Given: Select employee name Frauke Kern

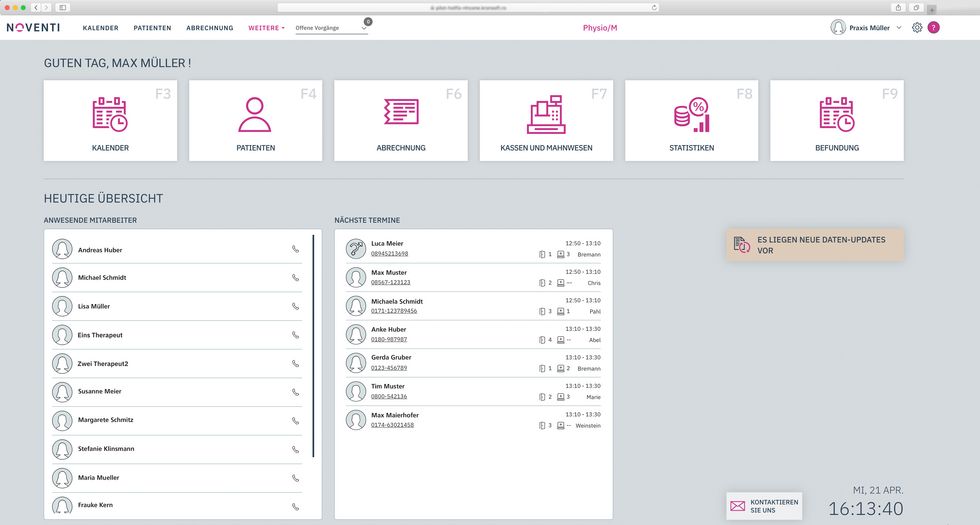Looking at the screenshot, I should click(96, 505).
